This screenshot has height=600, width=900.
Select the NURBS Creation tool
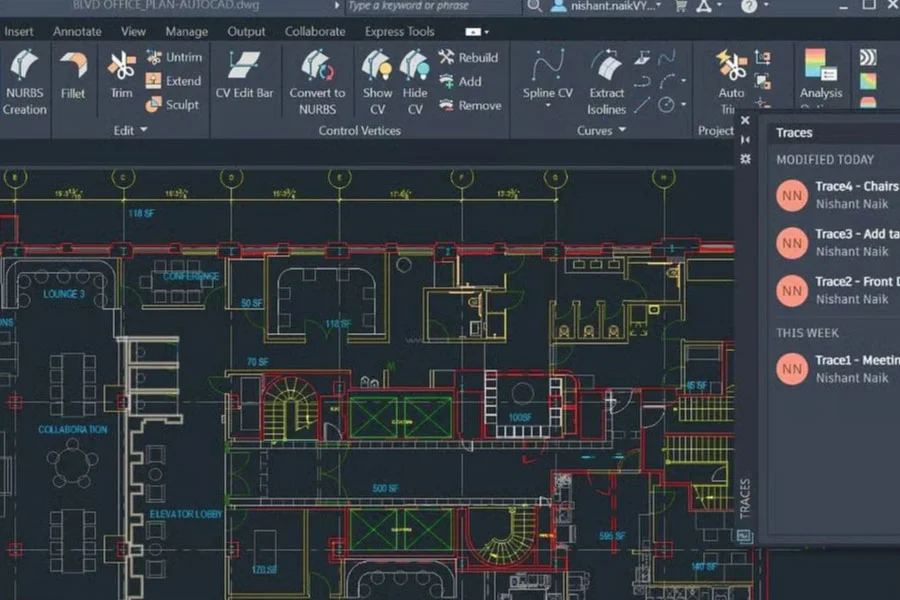(24, 80)
